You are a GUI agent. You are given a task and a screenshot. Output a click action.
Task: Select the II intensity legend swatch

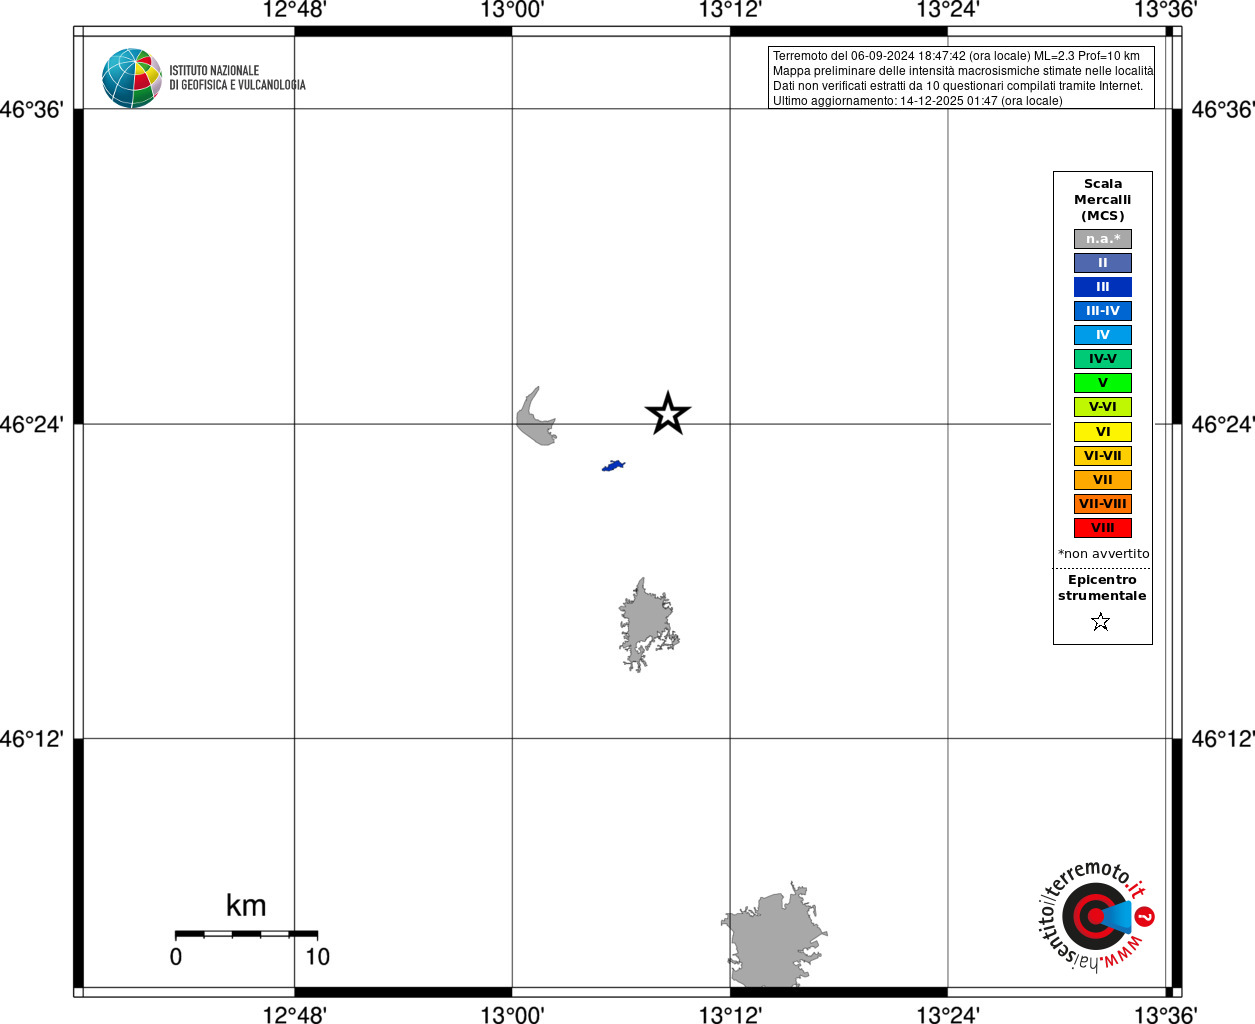1103,263
